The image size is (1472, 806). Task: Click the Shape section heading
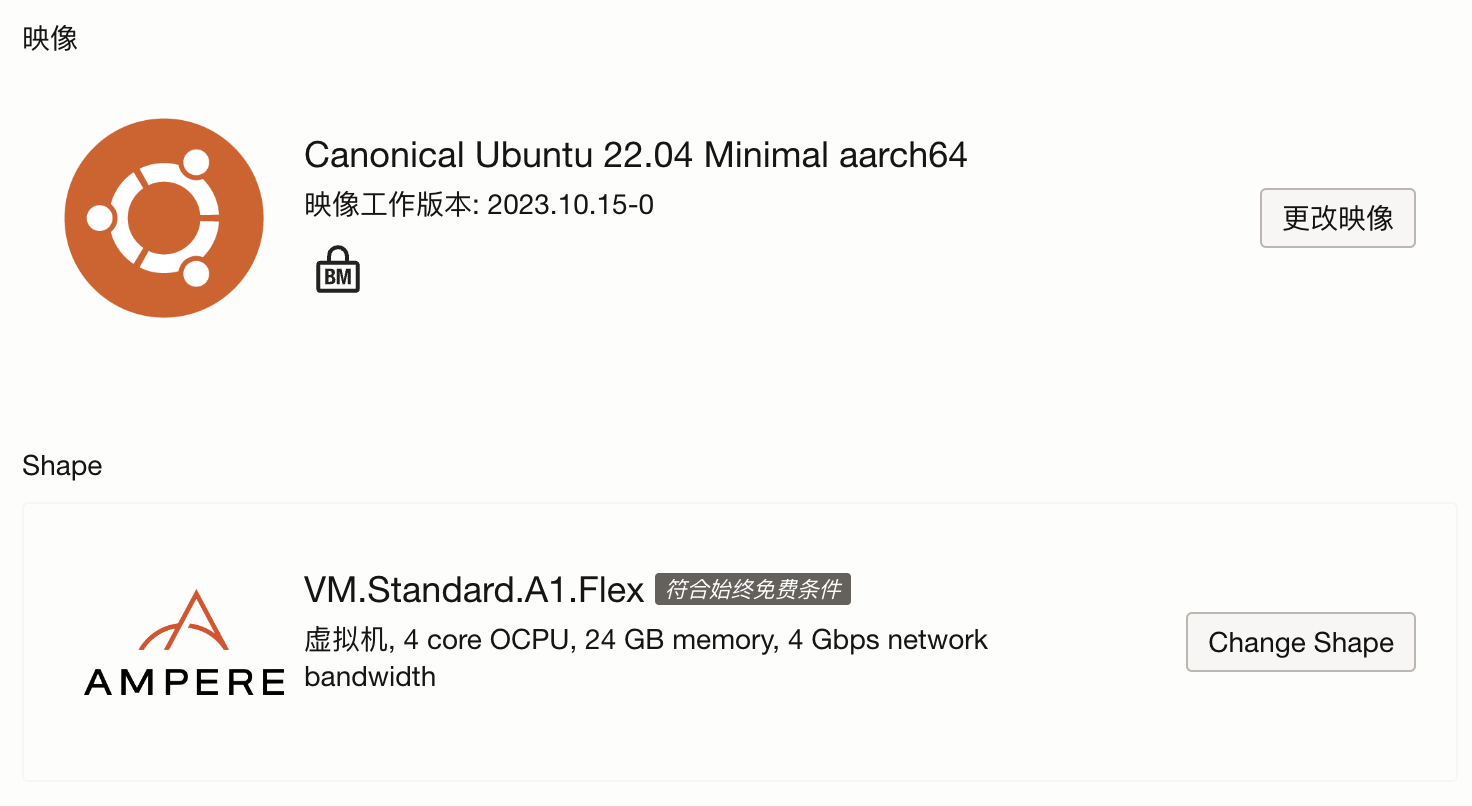pos(62,466)
